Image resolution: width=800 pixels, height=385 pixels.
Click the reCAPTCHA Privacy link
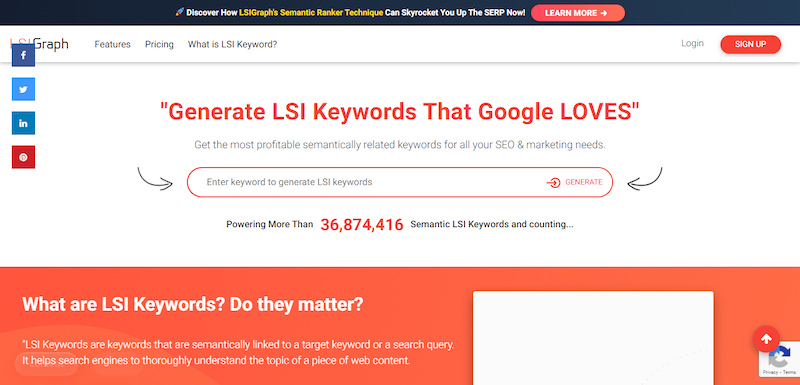pos(770,373)
